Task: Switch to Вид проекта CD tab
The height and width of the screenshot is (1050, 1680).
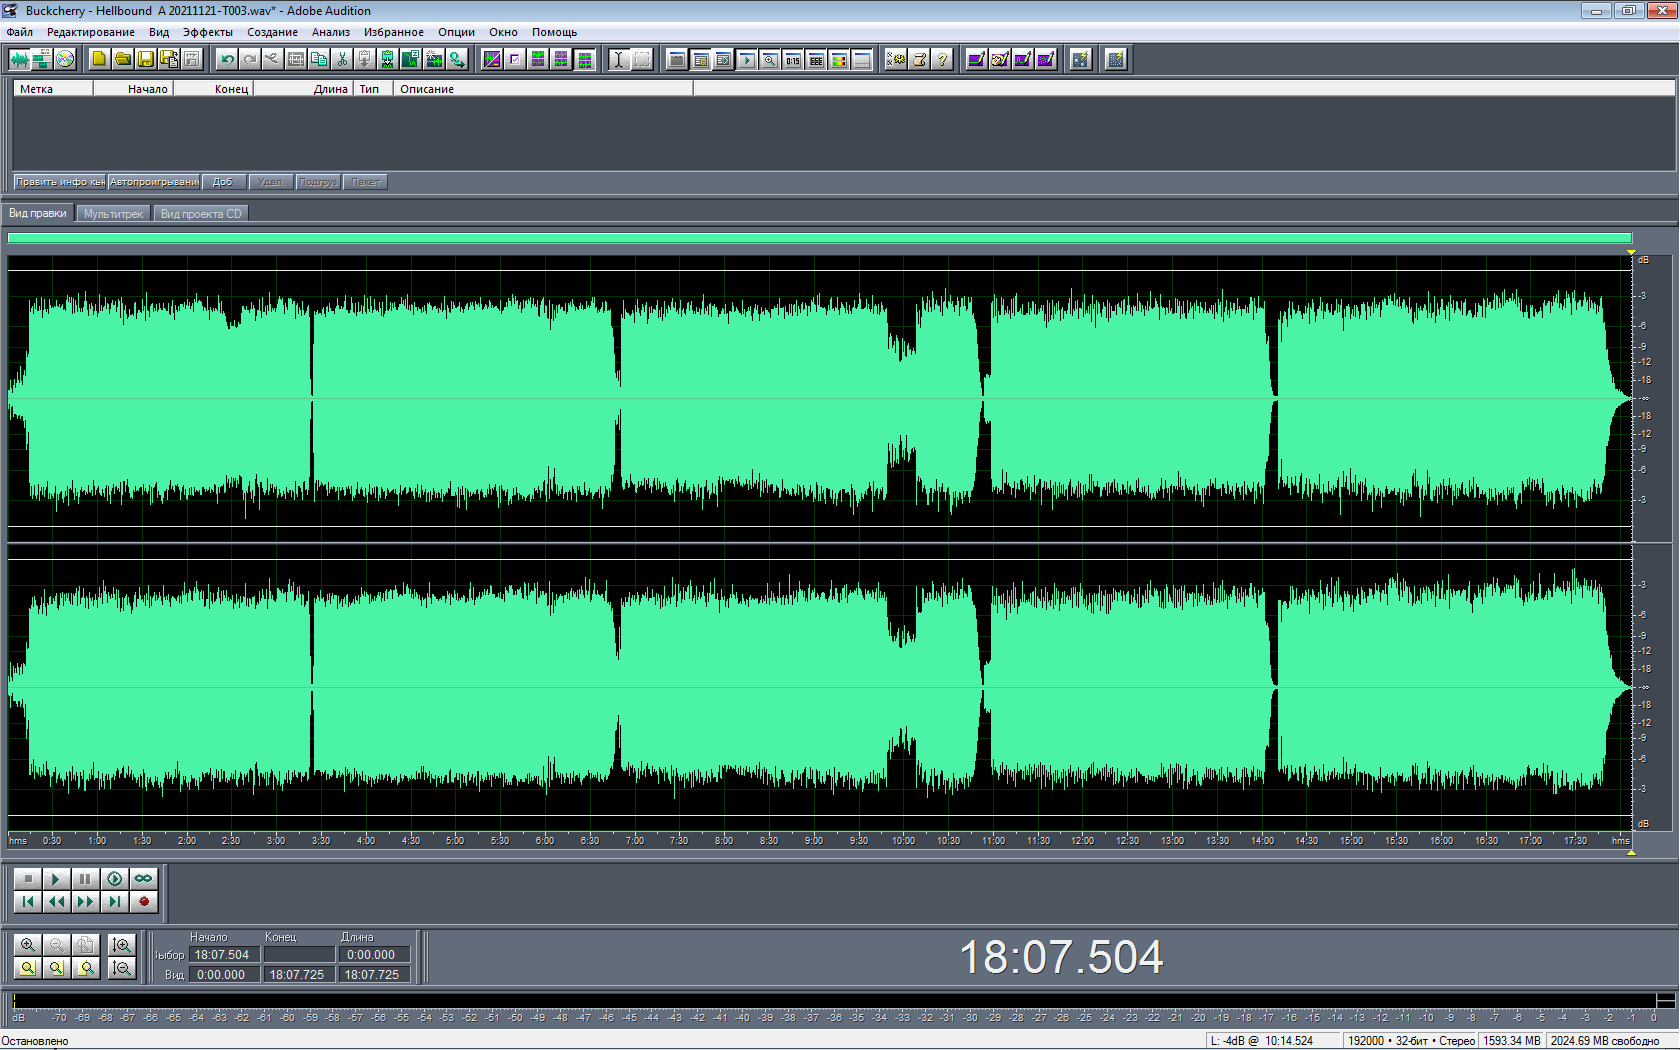Action: pyautogui.click(x=201, y=214)
